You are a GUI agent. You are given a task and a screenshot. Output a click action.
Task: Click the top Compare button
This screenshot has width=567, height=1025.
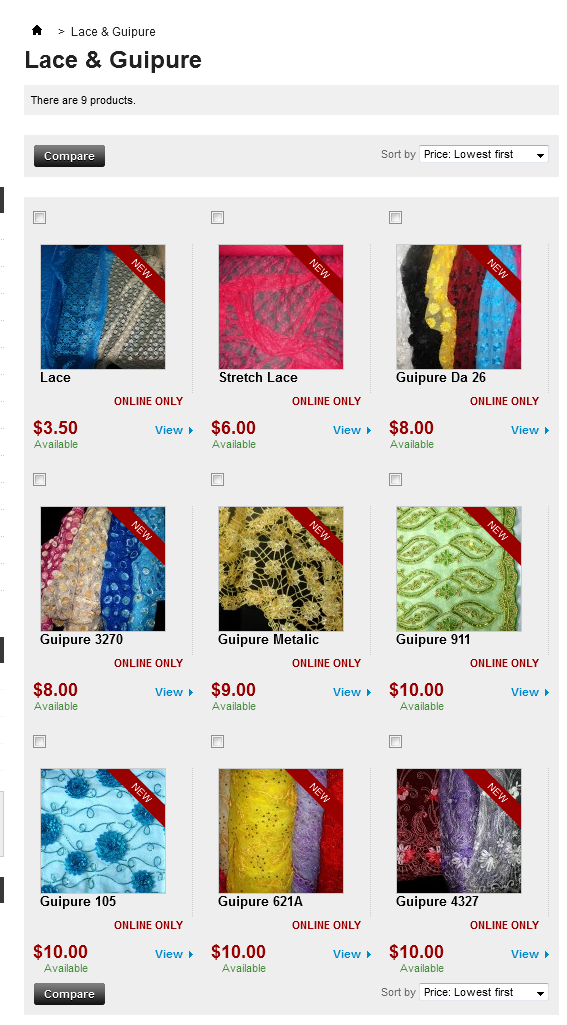point(69,156)
